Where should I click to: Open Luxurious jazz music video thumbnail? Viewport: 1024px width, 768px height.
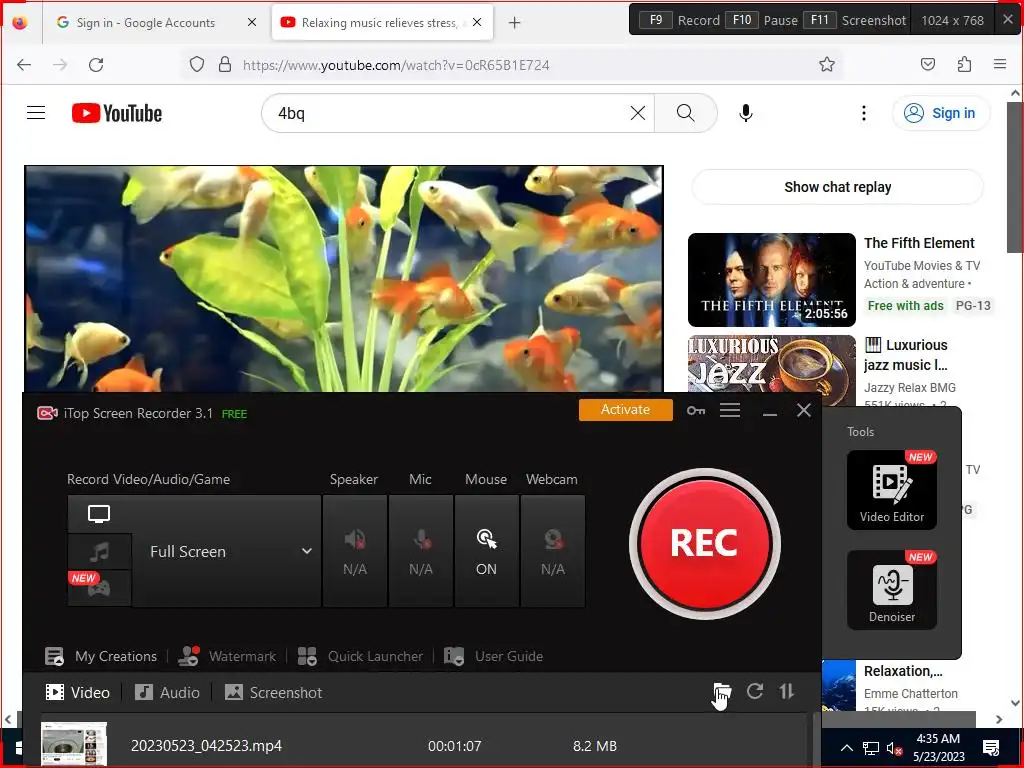[x=772, y=370]
